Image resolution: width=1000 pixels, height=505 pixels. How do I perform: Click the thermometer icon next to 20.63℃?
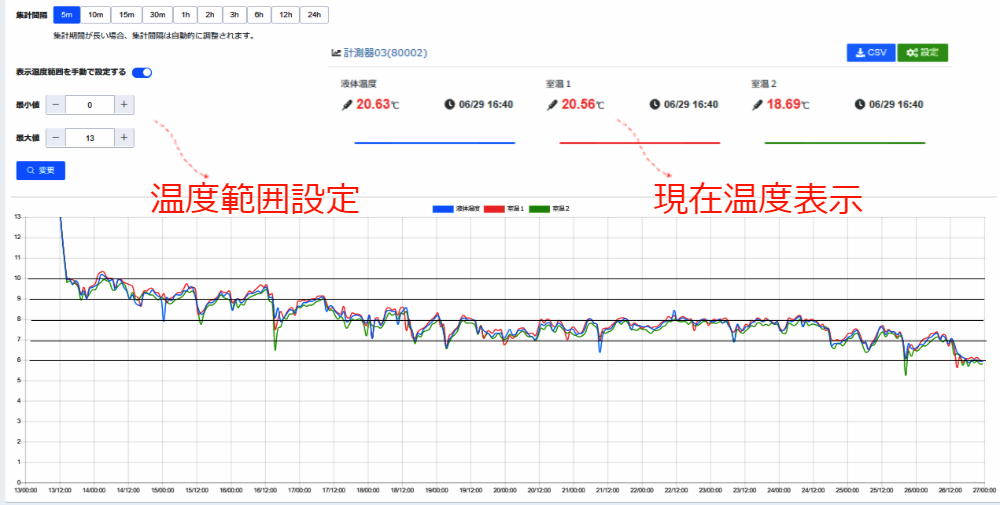coord(348,104)
